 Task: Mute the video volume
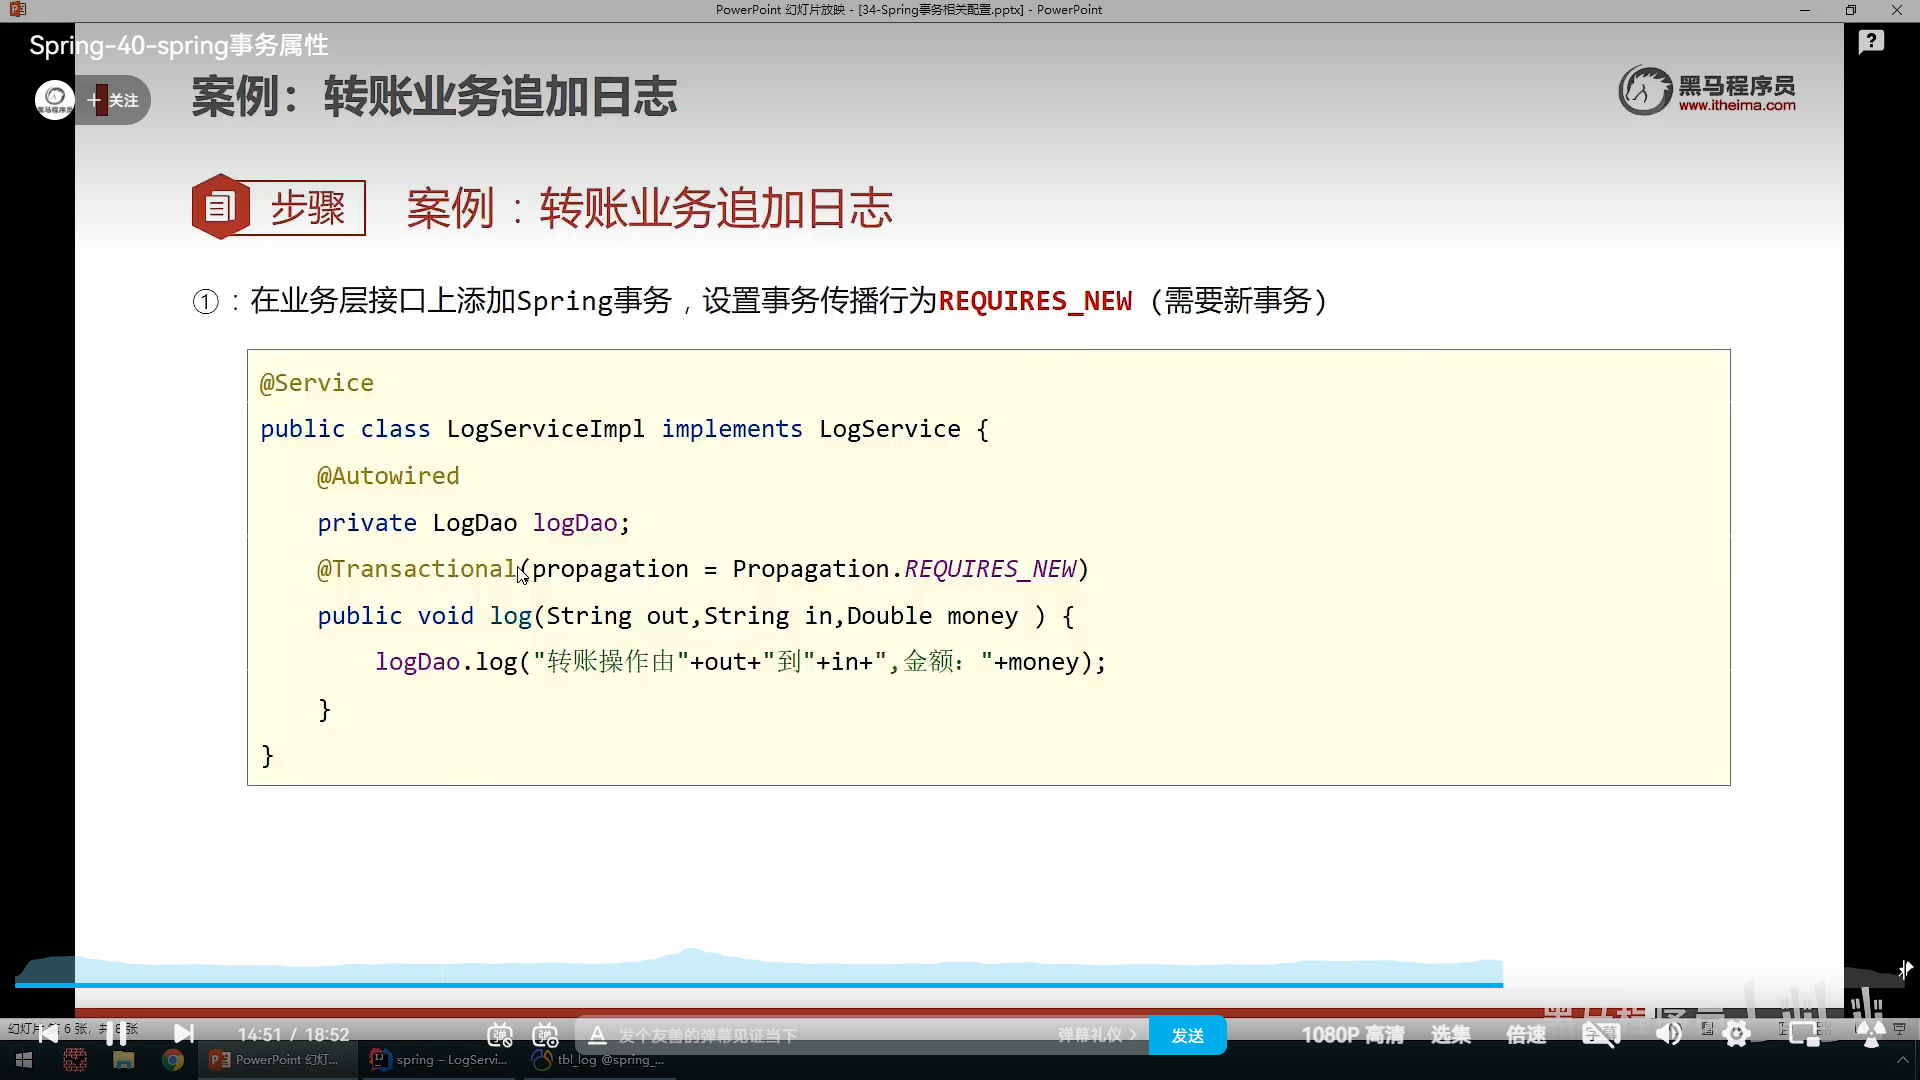[1668, 1035]
